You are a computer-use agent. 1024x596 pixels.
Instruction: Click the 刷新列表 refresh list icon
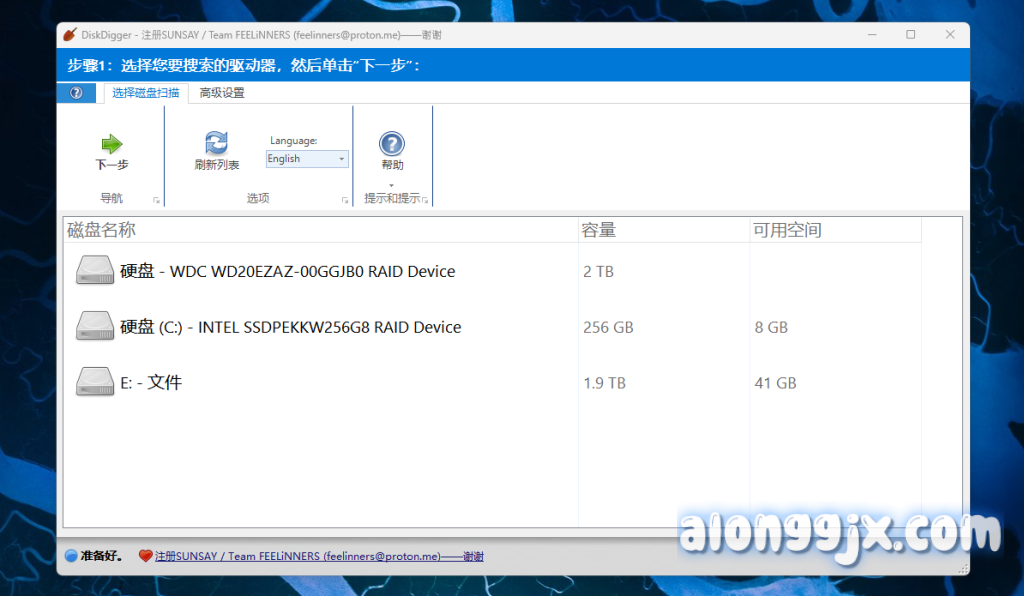pos(217,143)
